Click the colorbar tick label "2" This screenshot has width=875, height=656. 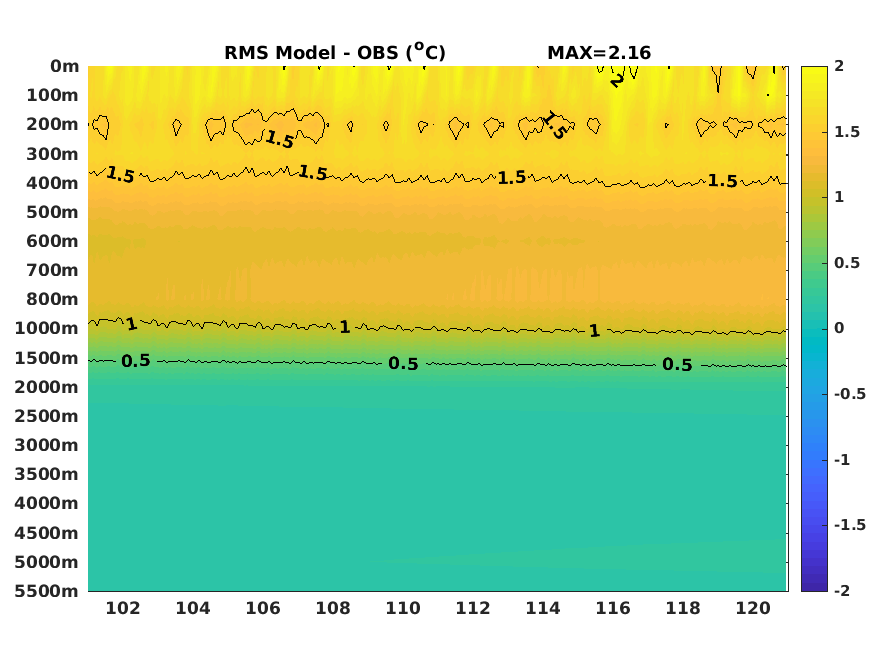839,66
